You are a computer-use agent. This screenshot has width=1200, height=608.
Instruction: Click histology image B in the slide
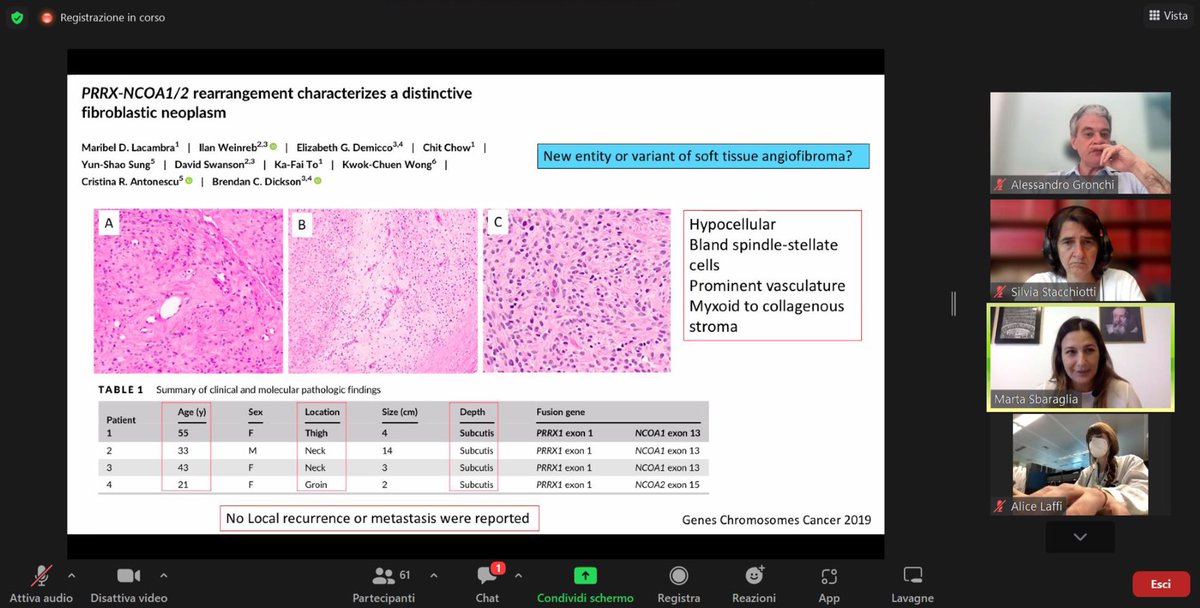pos(382,290)
